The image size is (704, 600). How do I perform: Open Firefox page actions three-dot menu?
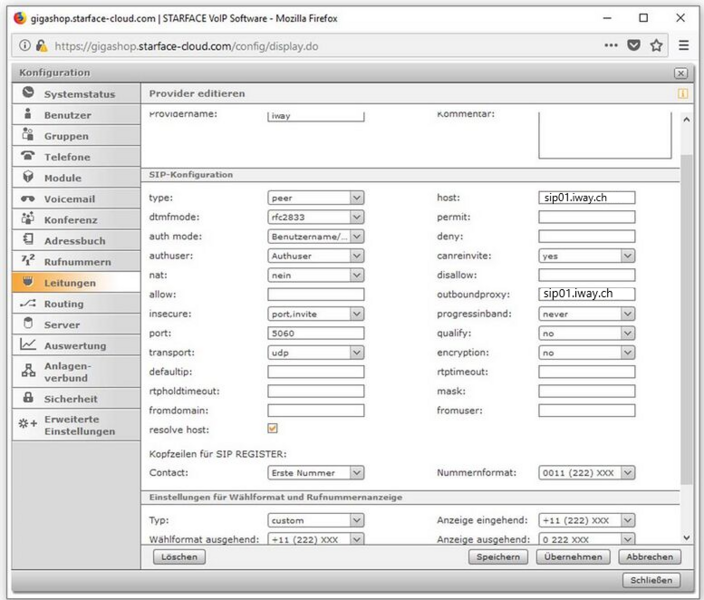click(611, 45)
